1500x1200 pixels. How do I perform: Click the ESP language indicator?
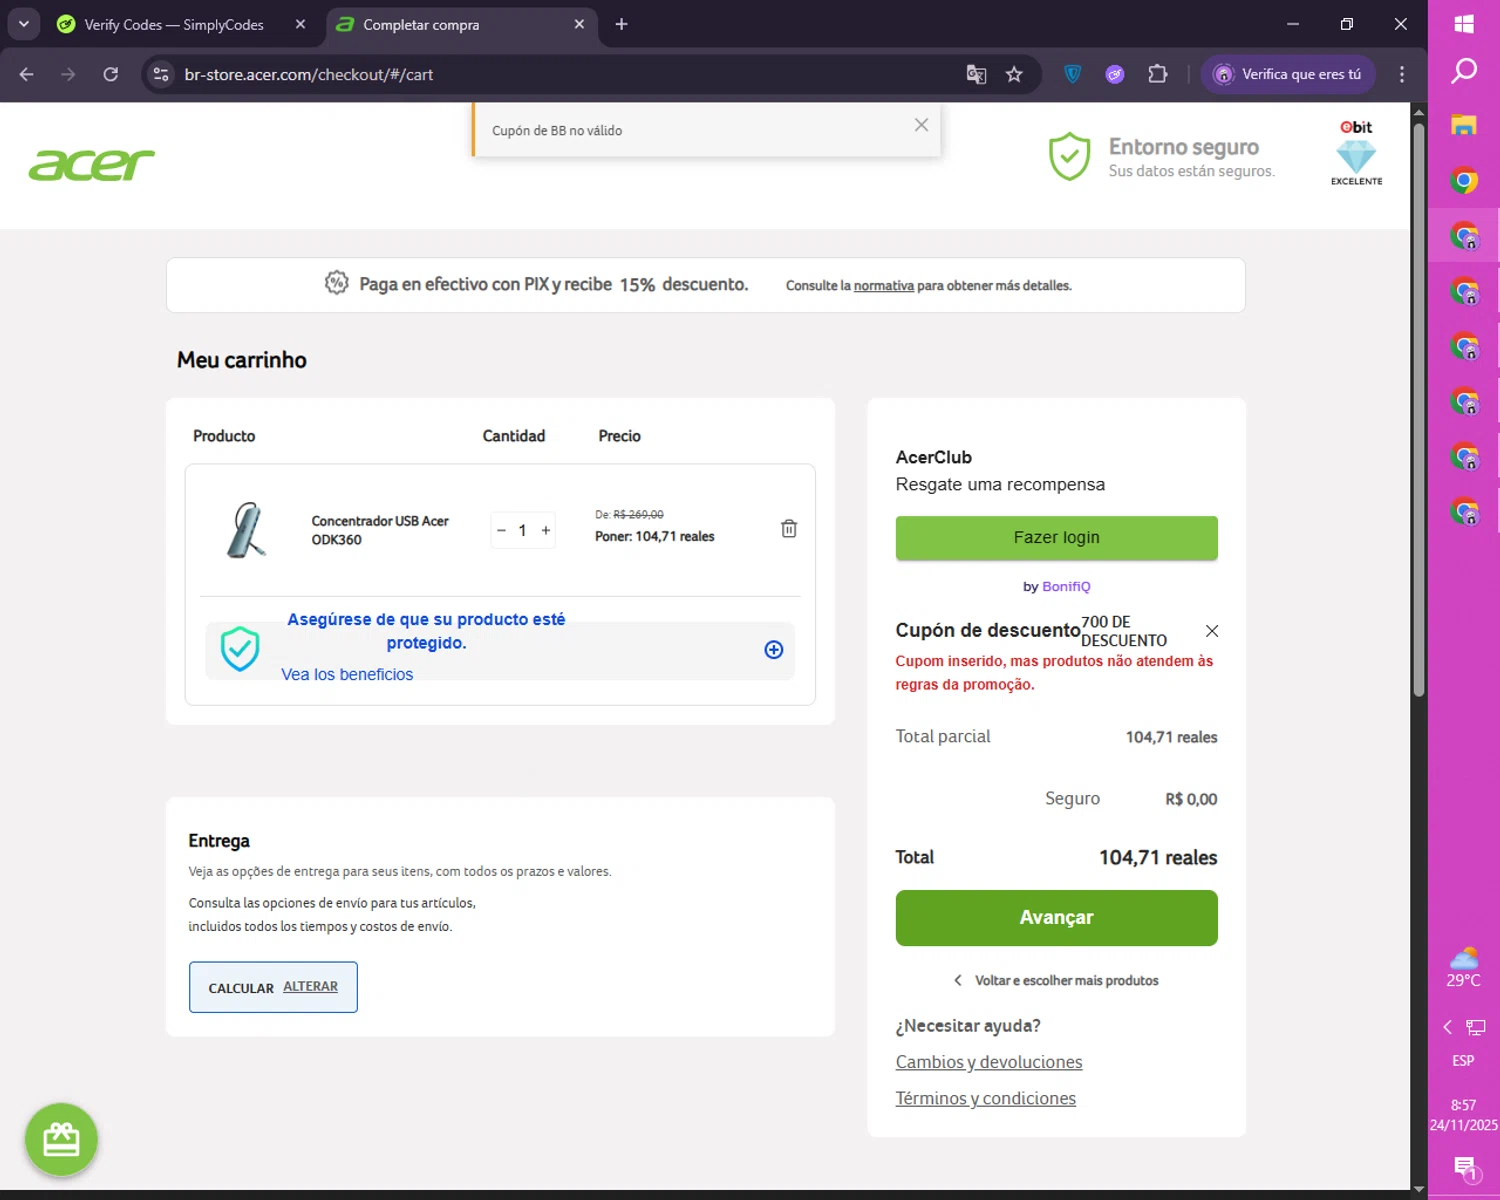[1463, 1061]
